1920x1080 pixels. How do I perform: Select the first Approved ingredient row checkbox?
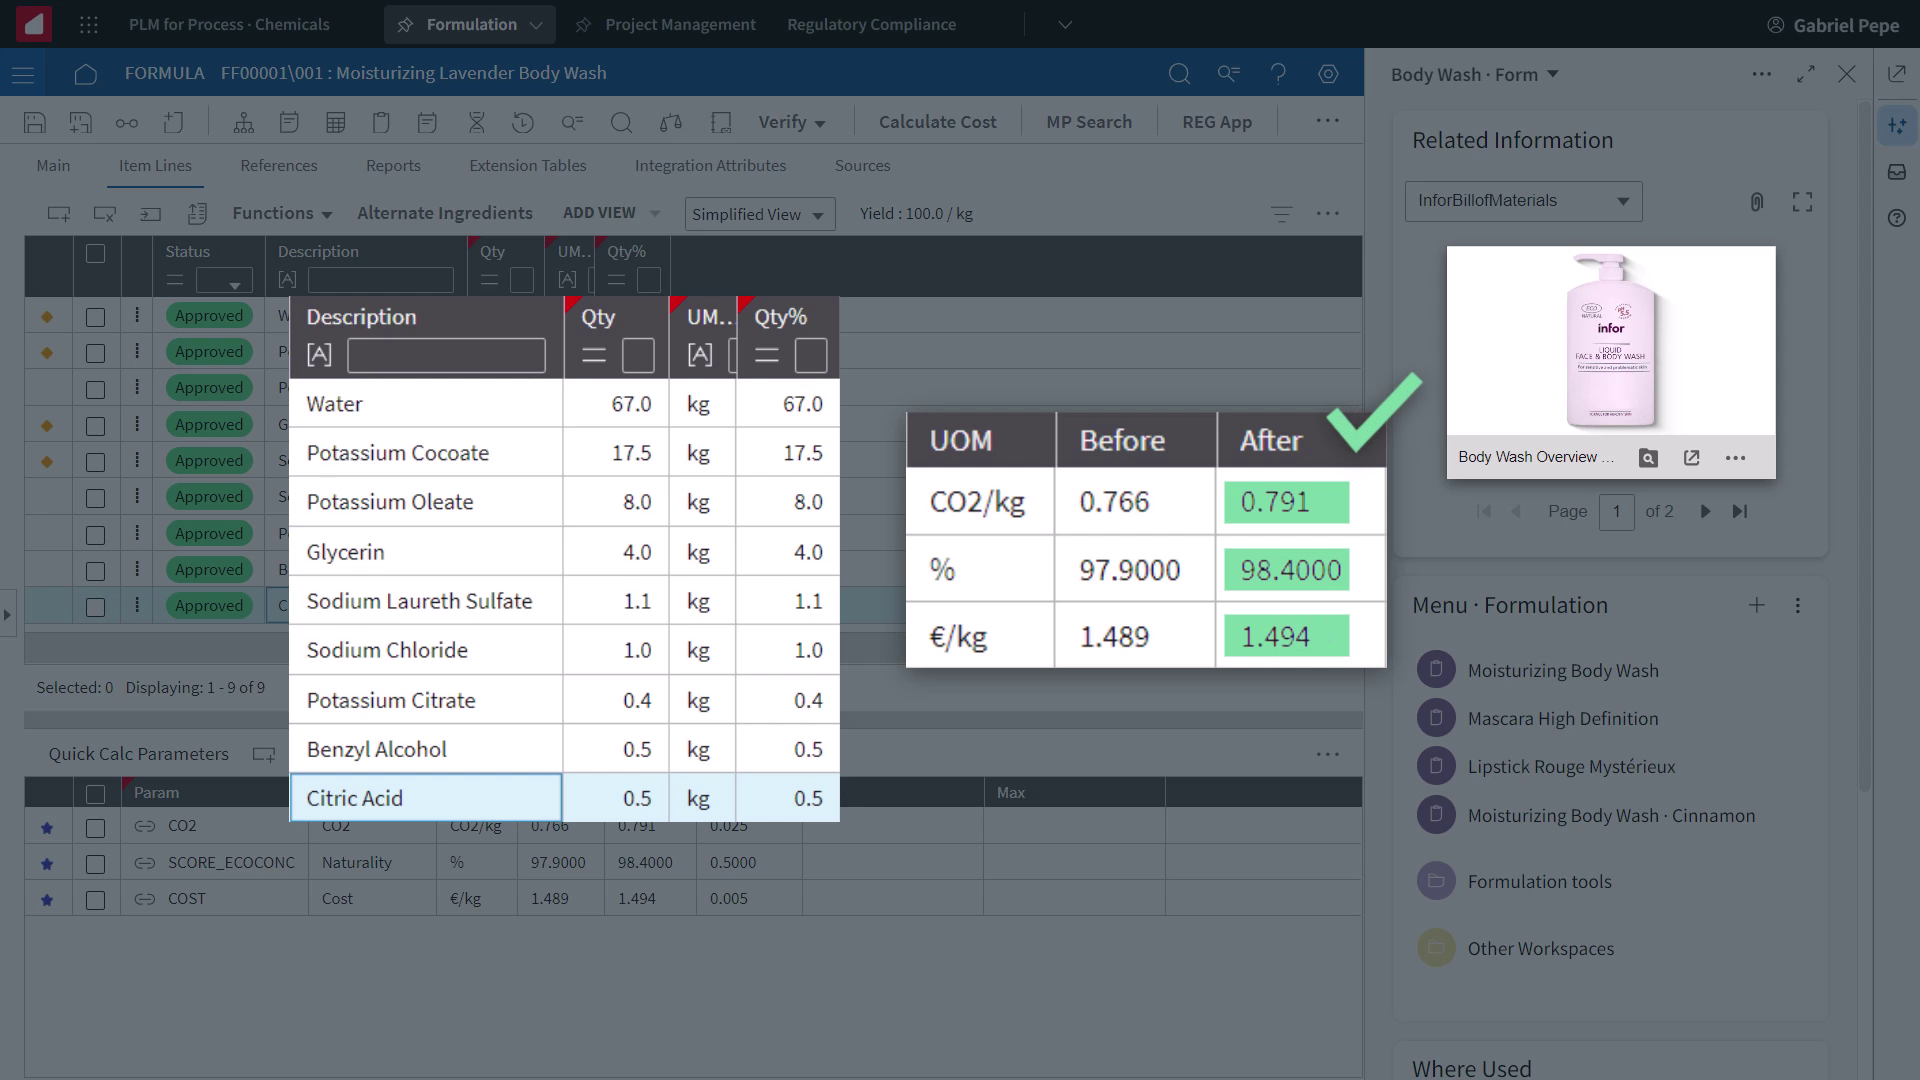pyautogui.click(x=95, y=317)
